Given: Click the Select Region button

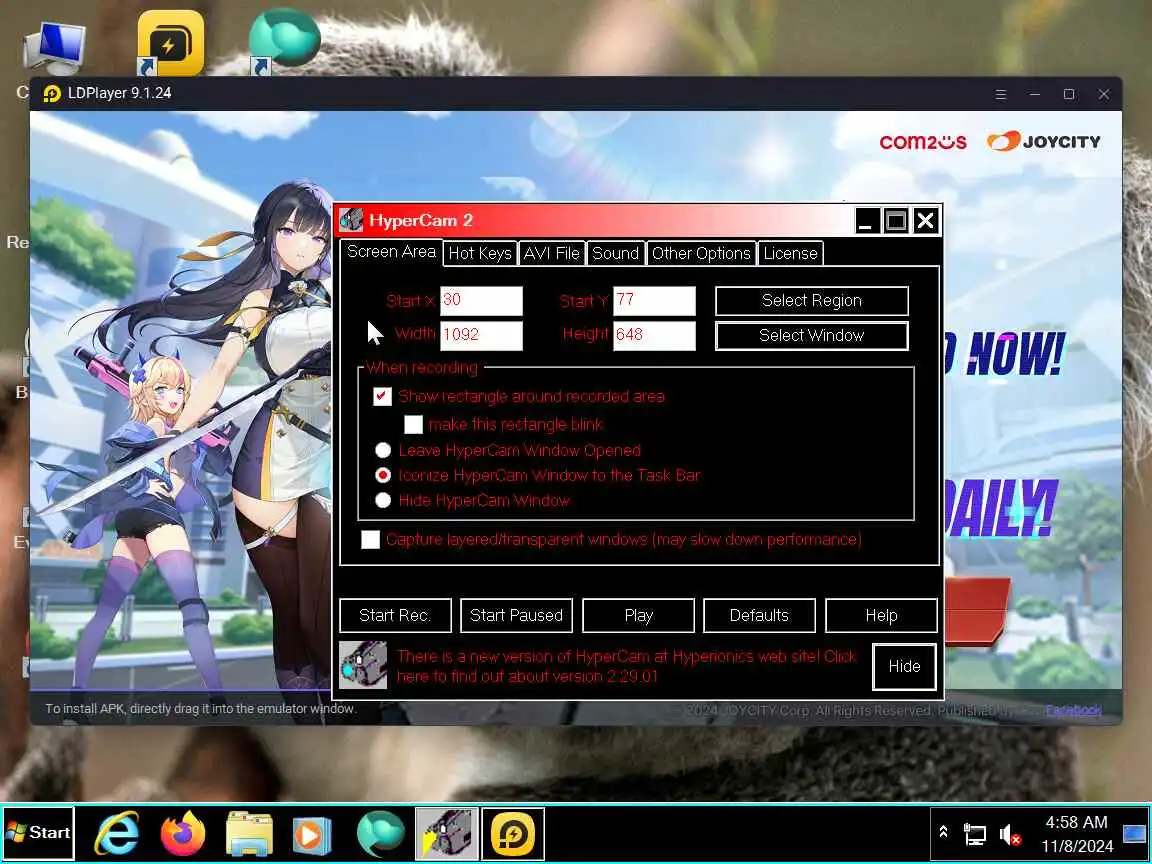Looking at the screenshot, I should [x=812, y=300].
